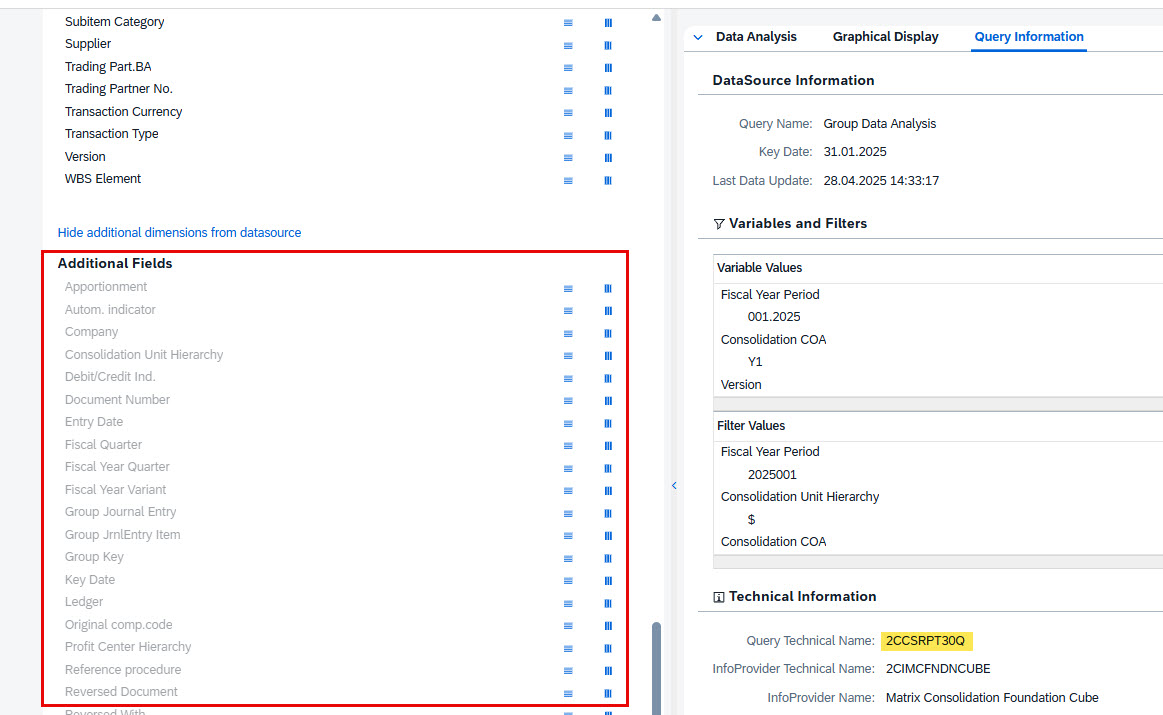Image resolution: width=1163 pixels, height=715 pixels.
Task: Add Trading Partner No. to columns
Action: (x=608, y=90)
